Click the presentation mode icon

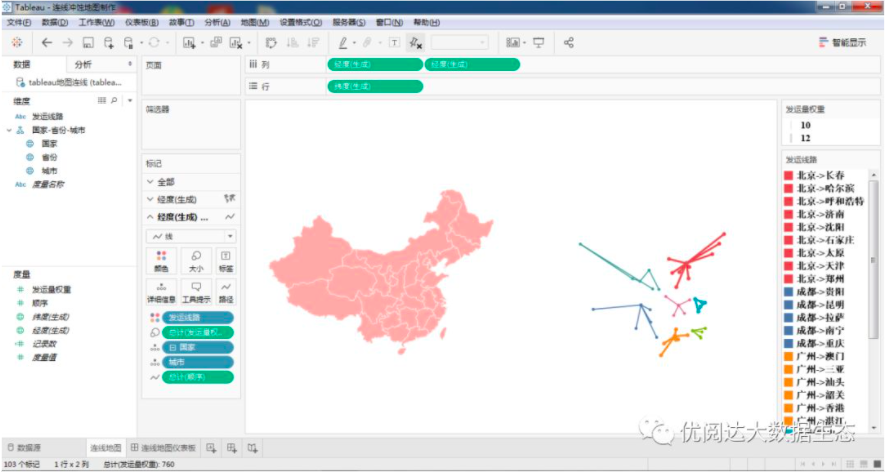tap(539, 43)
